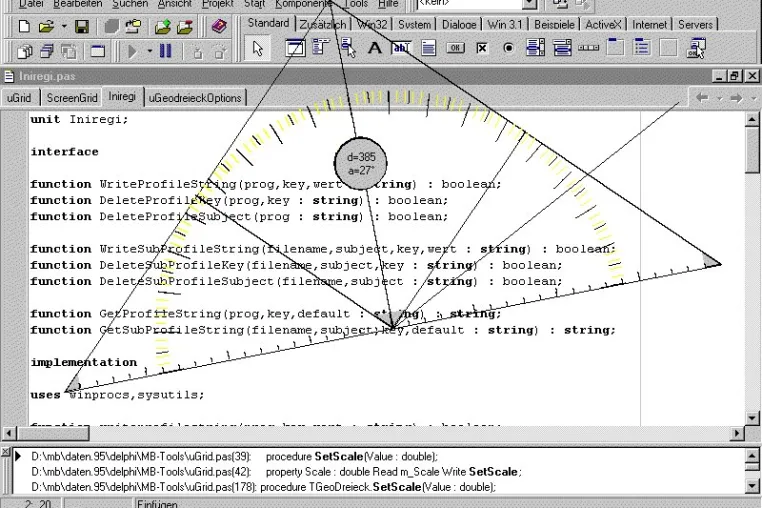This screenshot has height=508, width=762.
Task: Click the editor horizontal scroll-right arrow
Action: [738, 433]
